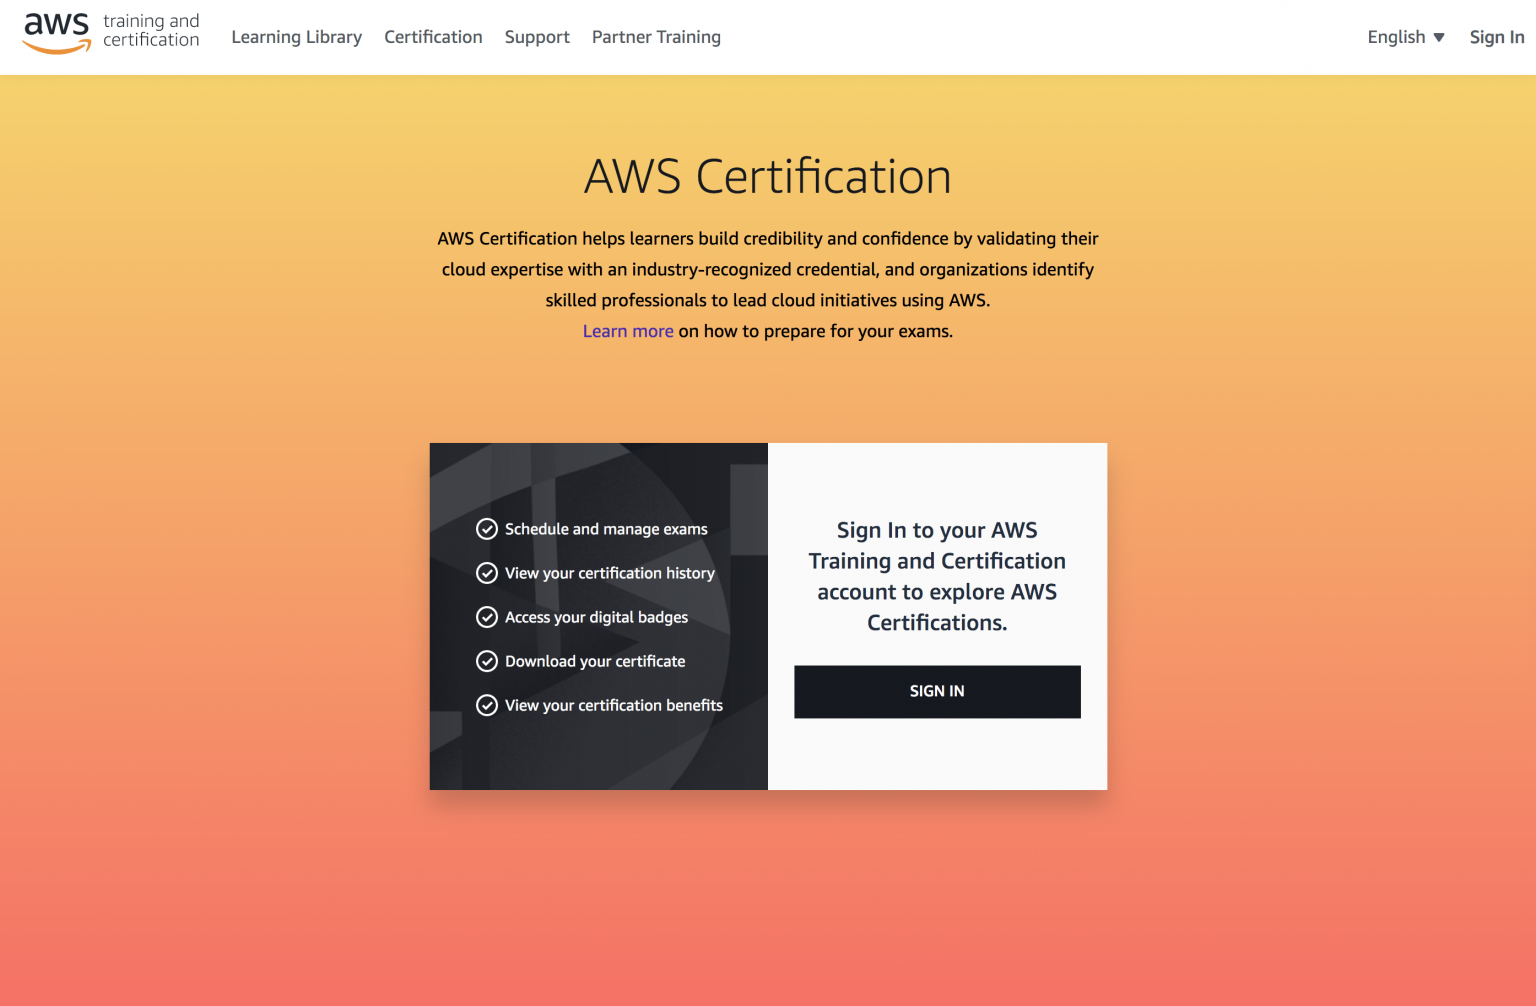Click the checkmark beside "View your certification benefits"
The height and width of the screenshot is (1006, 1536).
(487, 705)
